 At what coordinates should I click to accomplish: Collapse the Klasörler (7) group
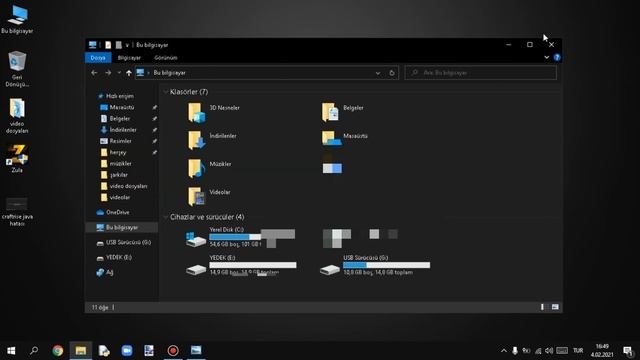coord(166,92)
